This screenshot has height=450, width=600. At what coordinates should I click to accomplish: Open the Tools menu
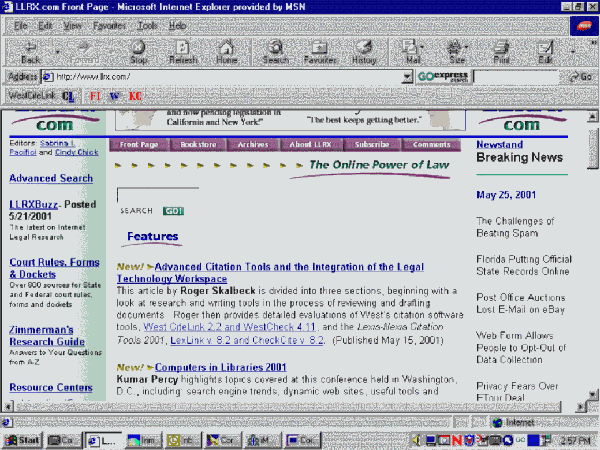click(x=147, y=23)
